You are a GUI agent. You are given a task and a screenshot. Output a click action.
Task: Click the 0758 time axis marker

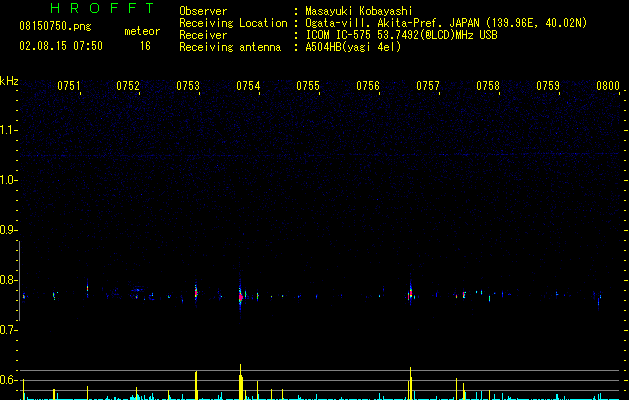(x=488, y=86)
